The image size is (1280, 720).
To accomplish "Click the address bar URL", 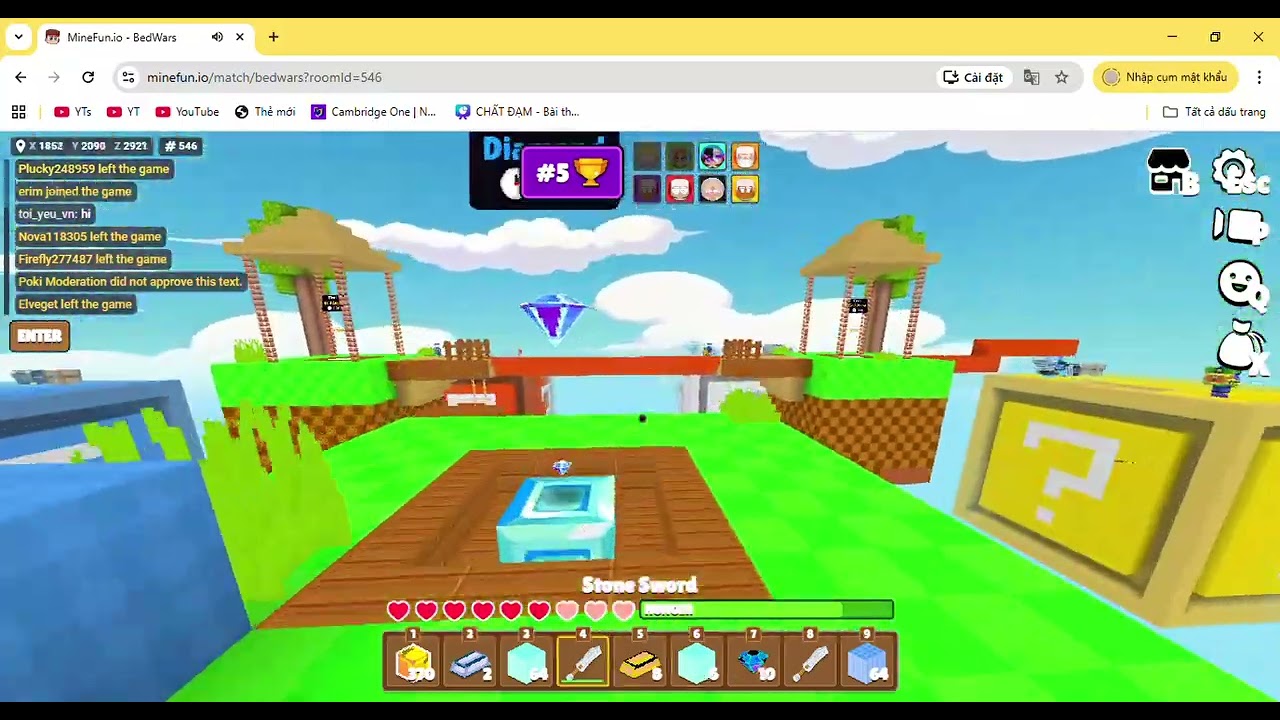I will 264,77.
